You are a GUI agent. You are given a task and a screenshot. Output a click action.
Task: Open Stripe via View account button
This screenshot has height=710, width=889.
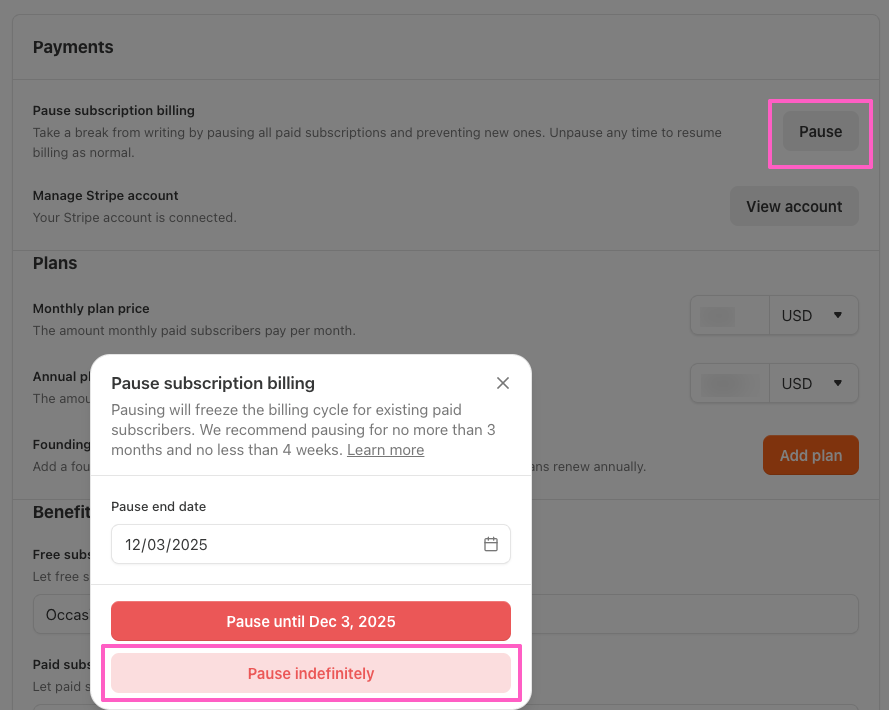tap(794, 206)
